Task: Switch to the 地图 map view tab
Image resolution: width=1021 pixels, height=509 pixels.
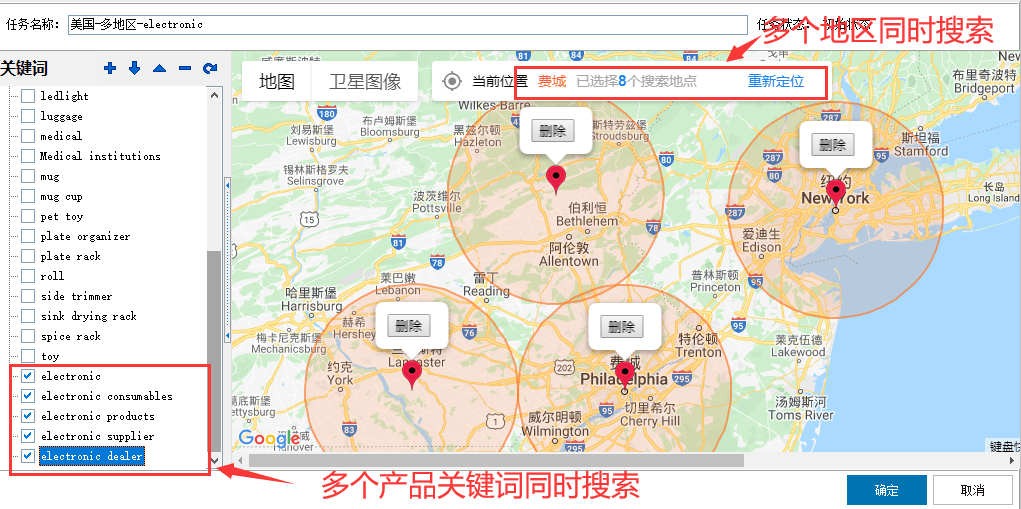Action: tap(277, 81)
